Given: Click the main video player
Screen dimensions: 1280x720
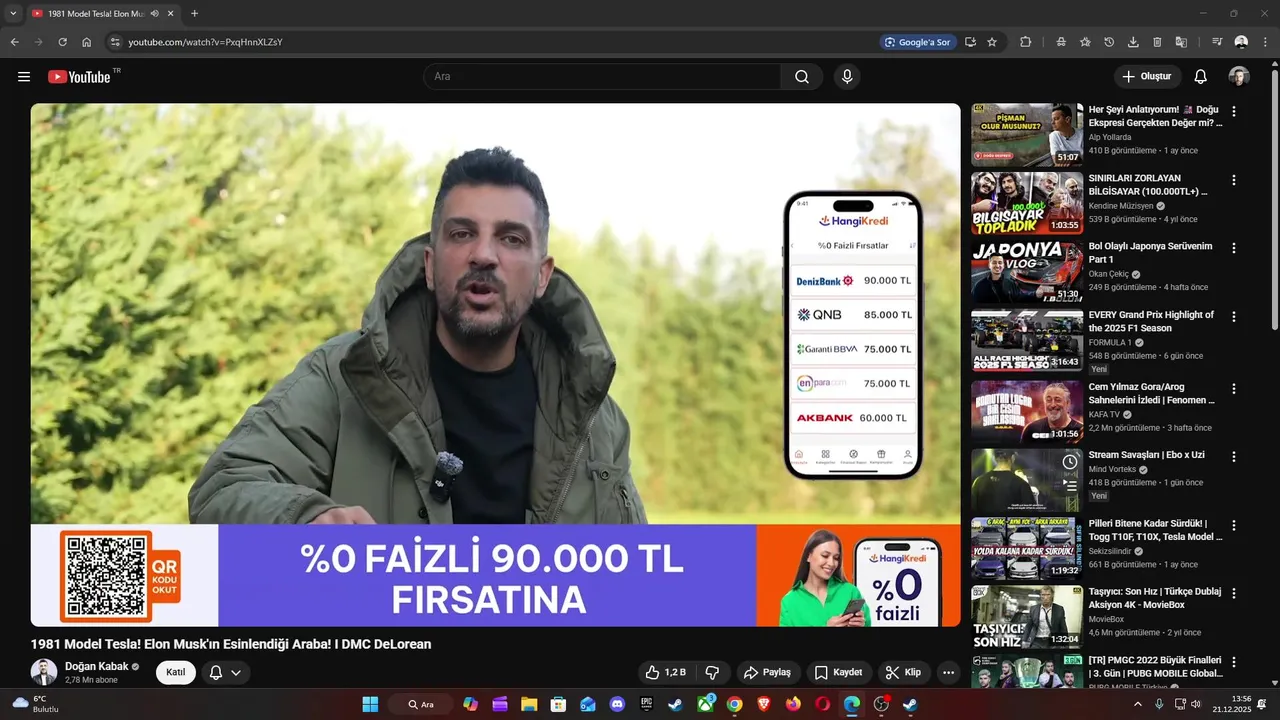Looking at the screenshot, I should [x=495, y=365].
